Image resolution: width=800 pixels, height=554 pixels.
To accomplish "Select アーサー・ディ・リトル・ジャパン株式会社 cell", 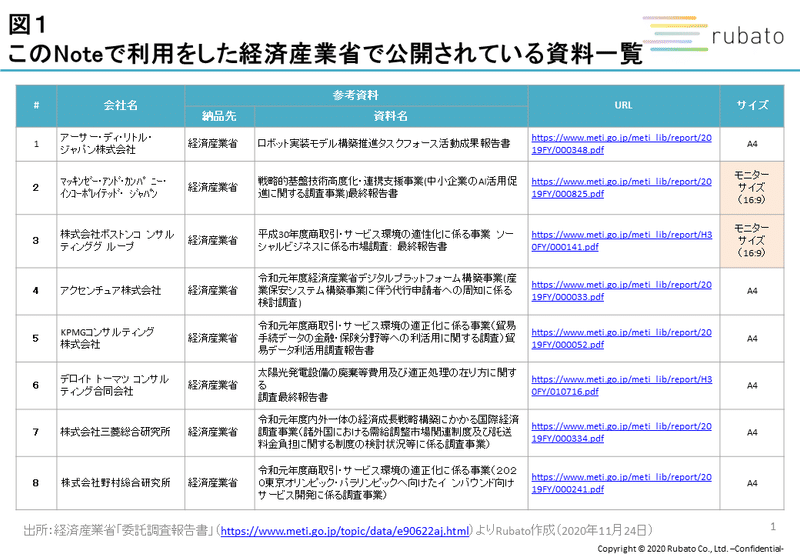I will pyautogui.click(x=120, y=144).
